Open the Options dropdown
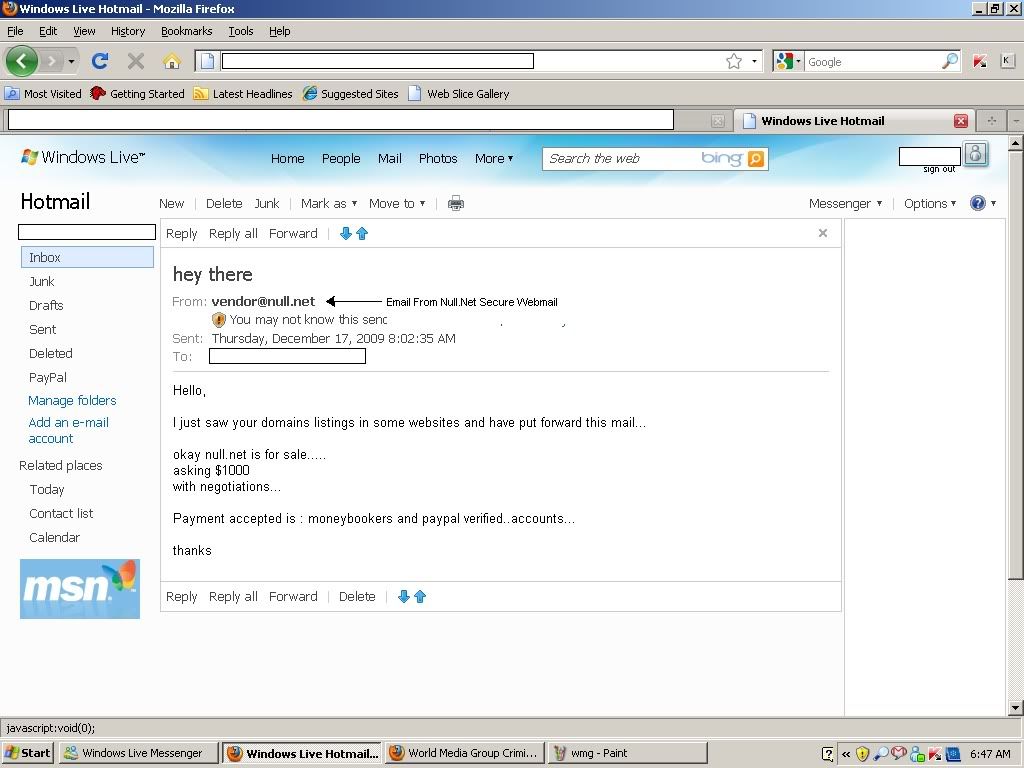 pos(930,204)
